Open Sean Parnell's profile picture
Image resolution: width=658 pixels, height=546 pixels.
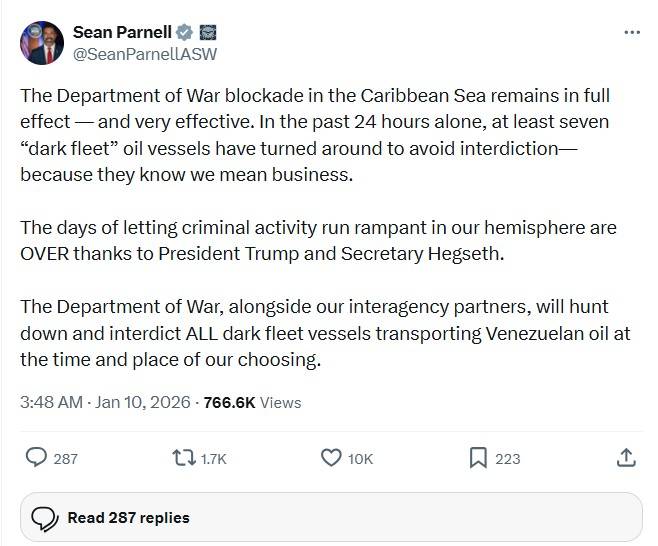pos(42,43)
